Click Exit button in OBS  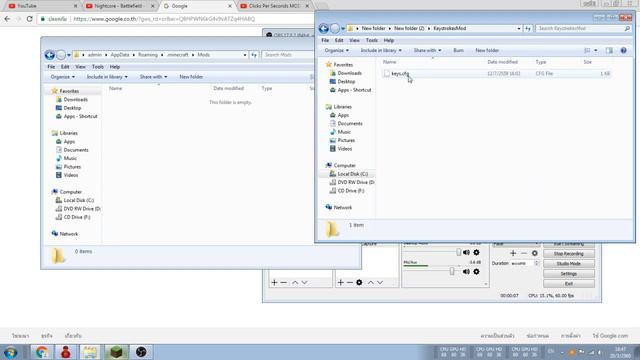569,284
